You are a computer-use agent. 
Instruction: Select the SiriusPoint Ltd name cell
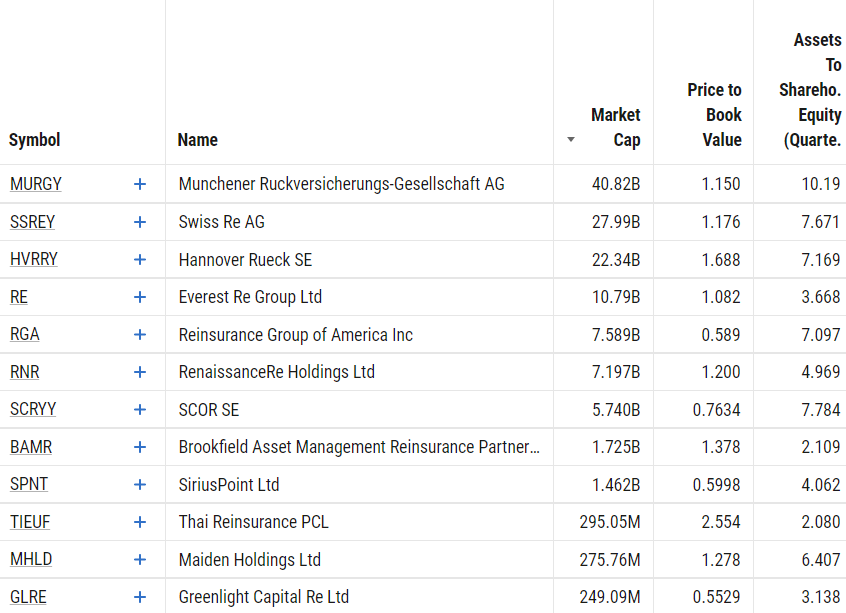229,485
